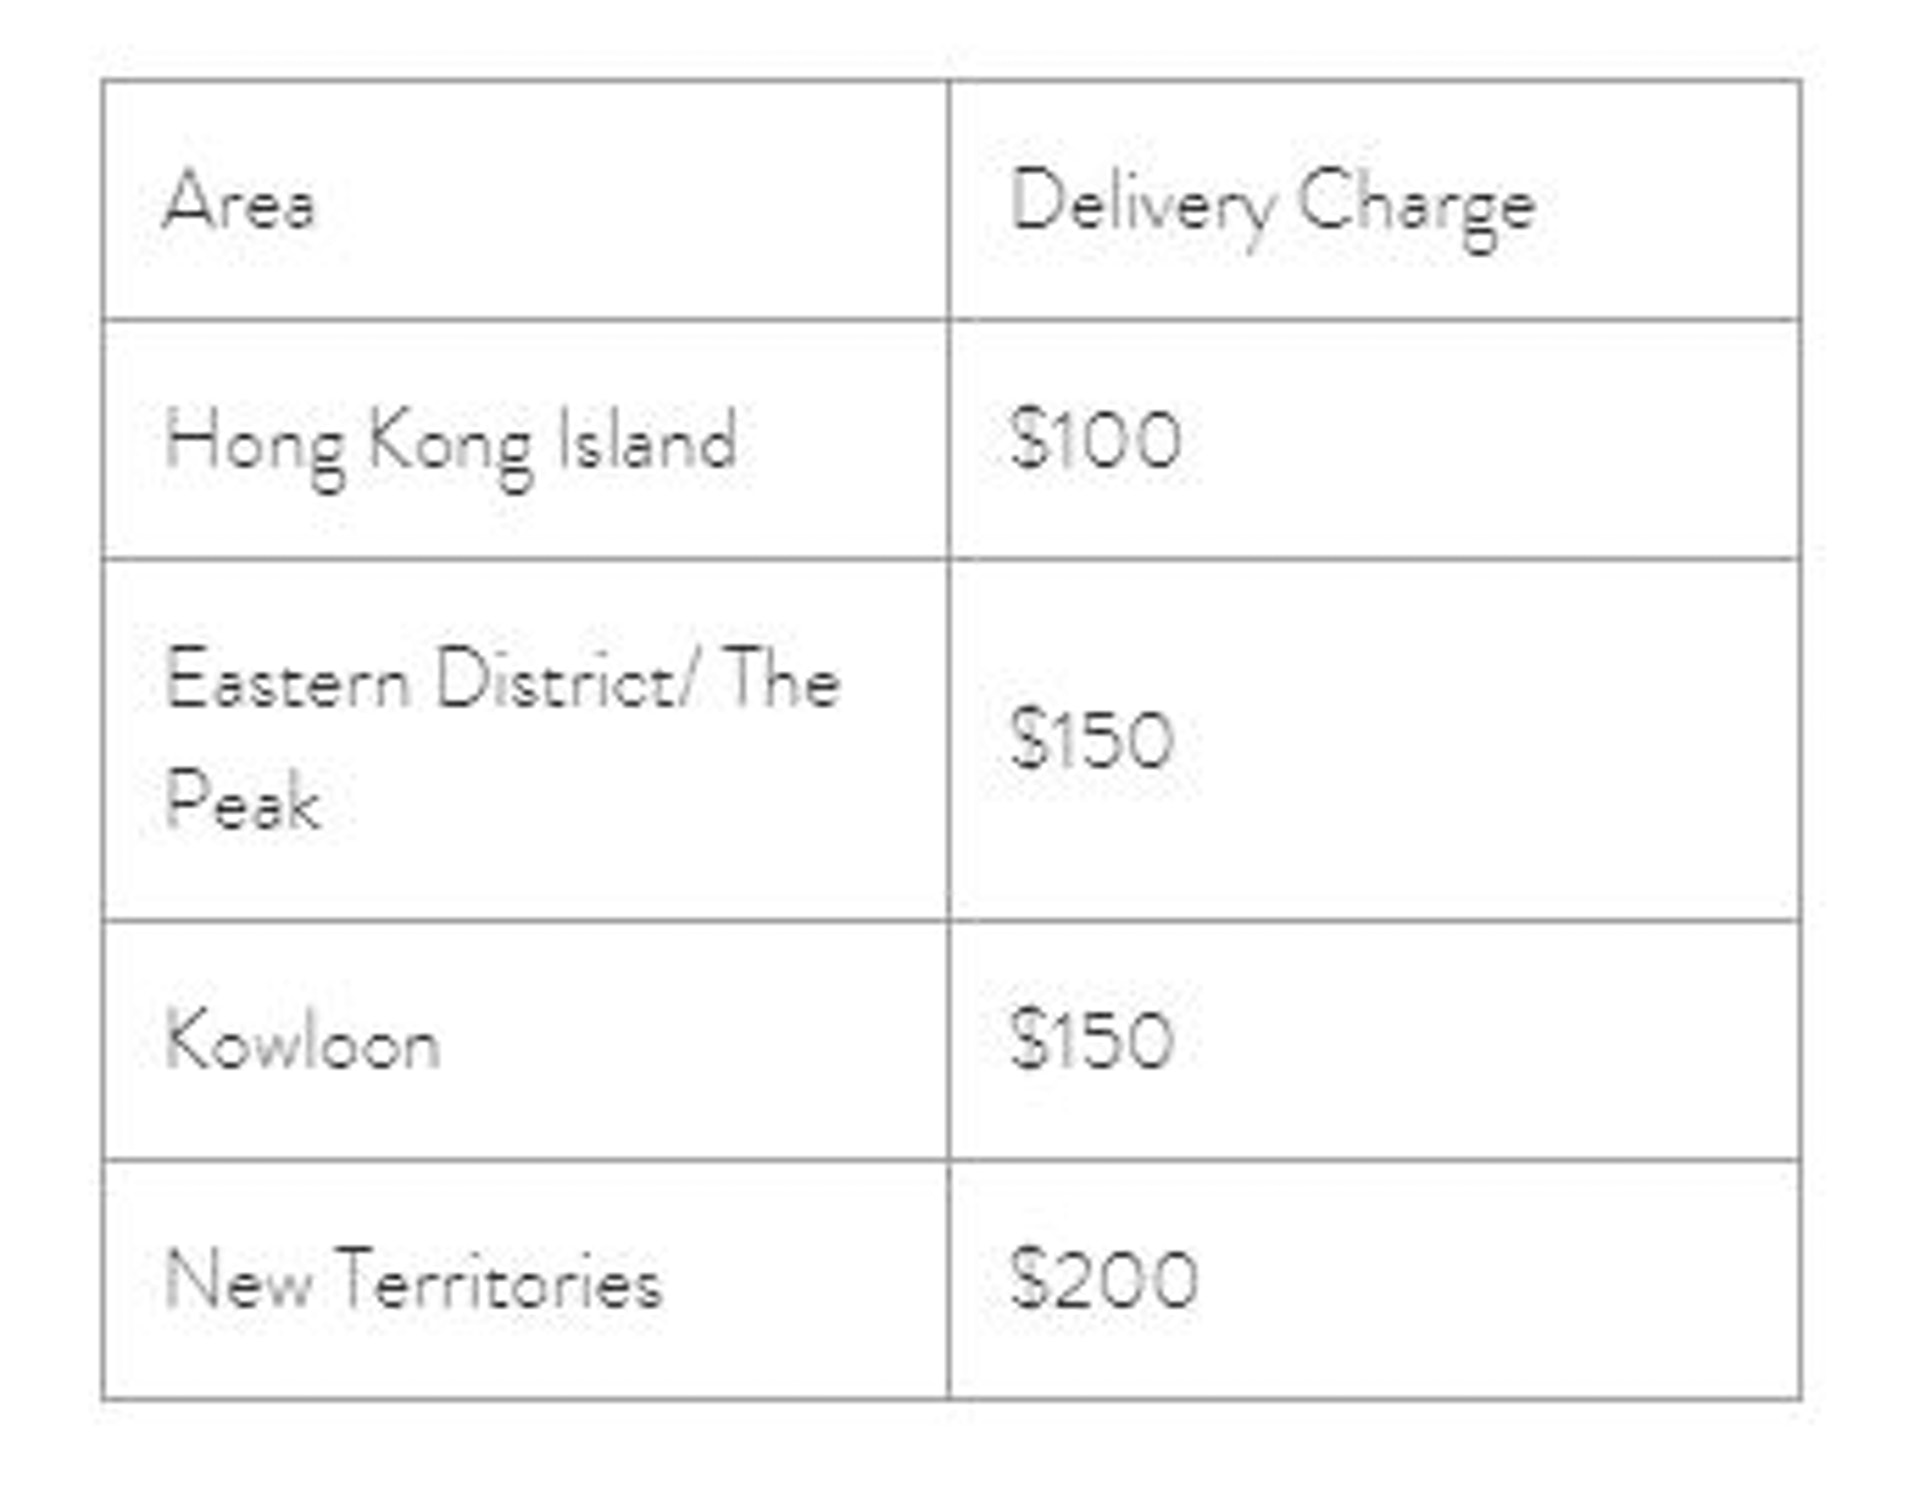Click the $150 charge for Kowloon
The height and width of the screenshot is (1508, 1920).
pyautogui.click(x=1091, y=1040)
